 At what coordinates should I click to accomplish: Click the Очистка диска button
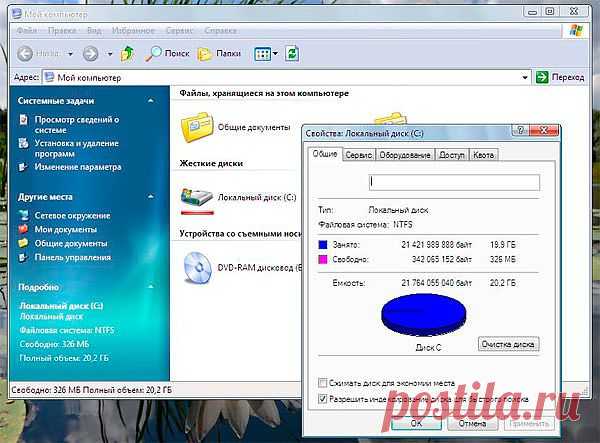click(x=508, y=344)
